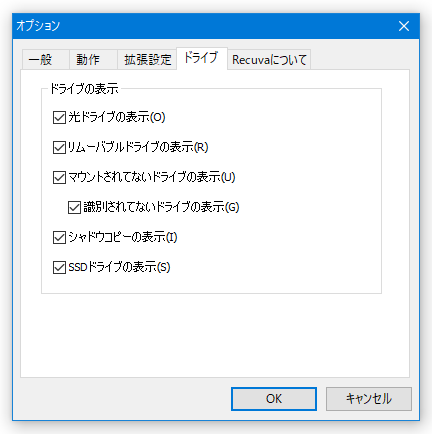The height and width of the screenshot is (434, 432).
Task: Toggle the シャドウコピーの表示(I) checkbox
Action: pos(59,237)
